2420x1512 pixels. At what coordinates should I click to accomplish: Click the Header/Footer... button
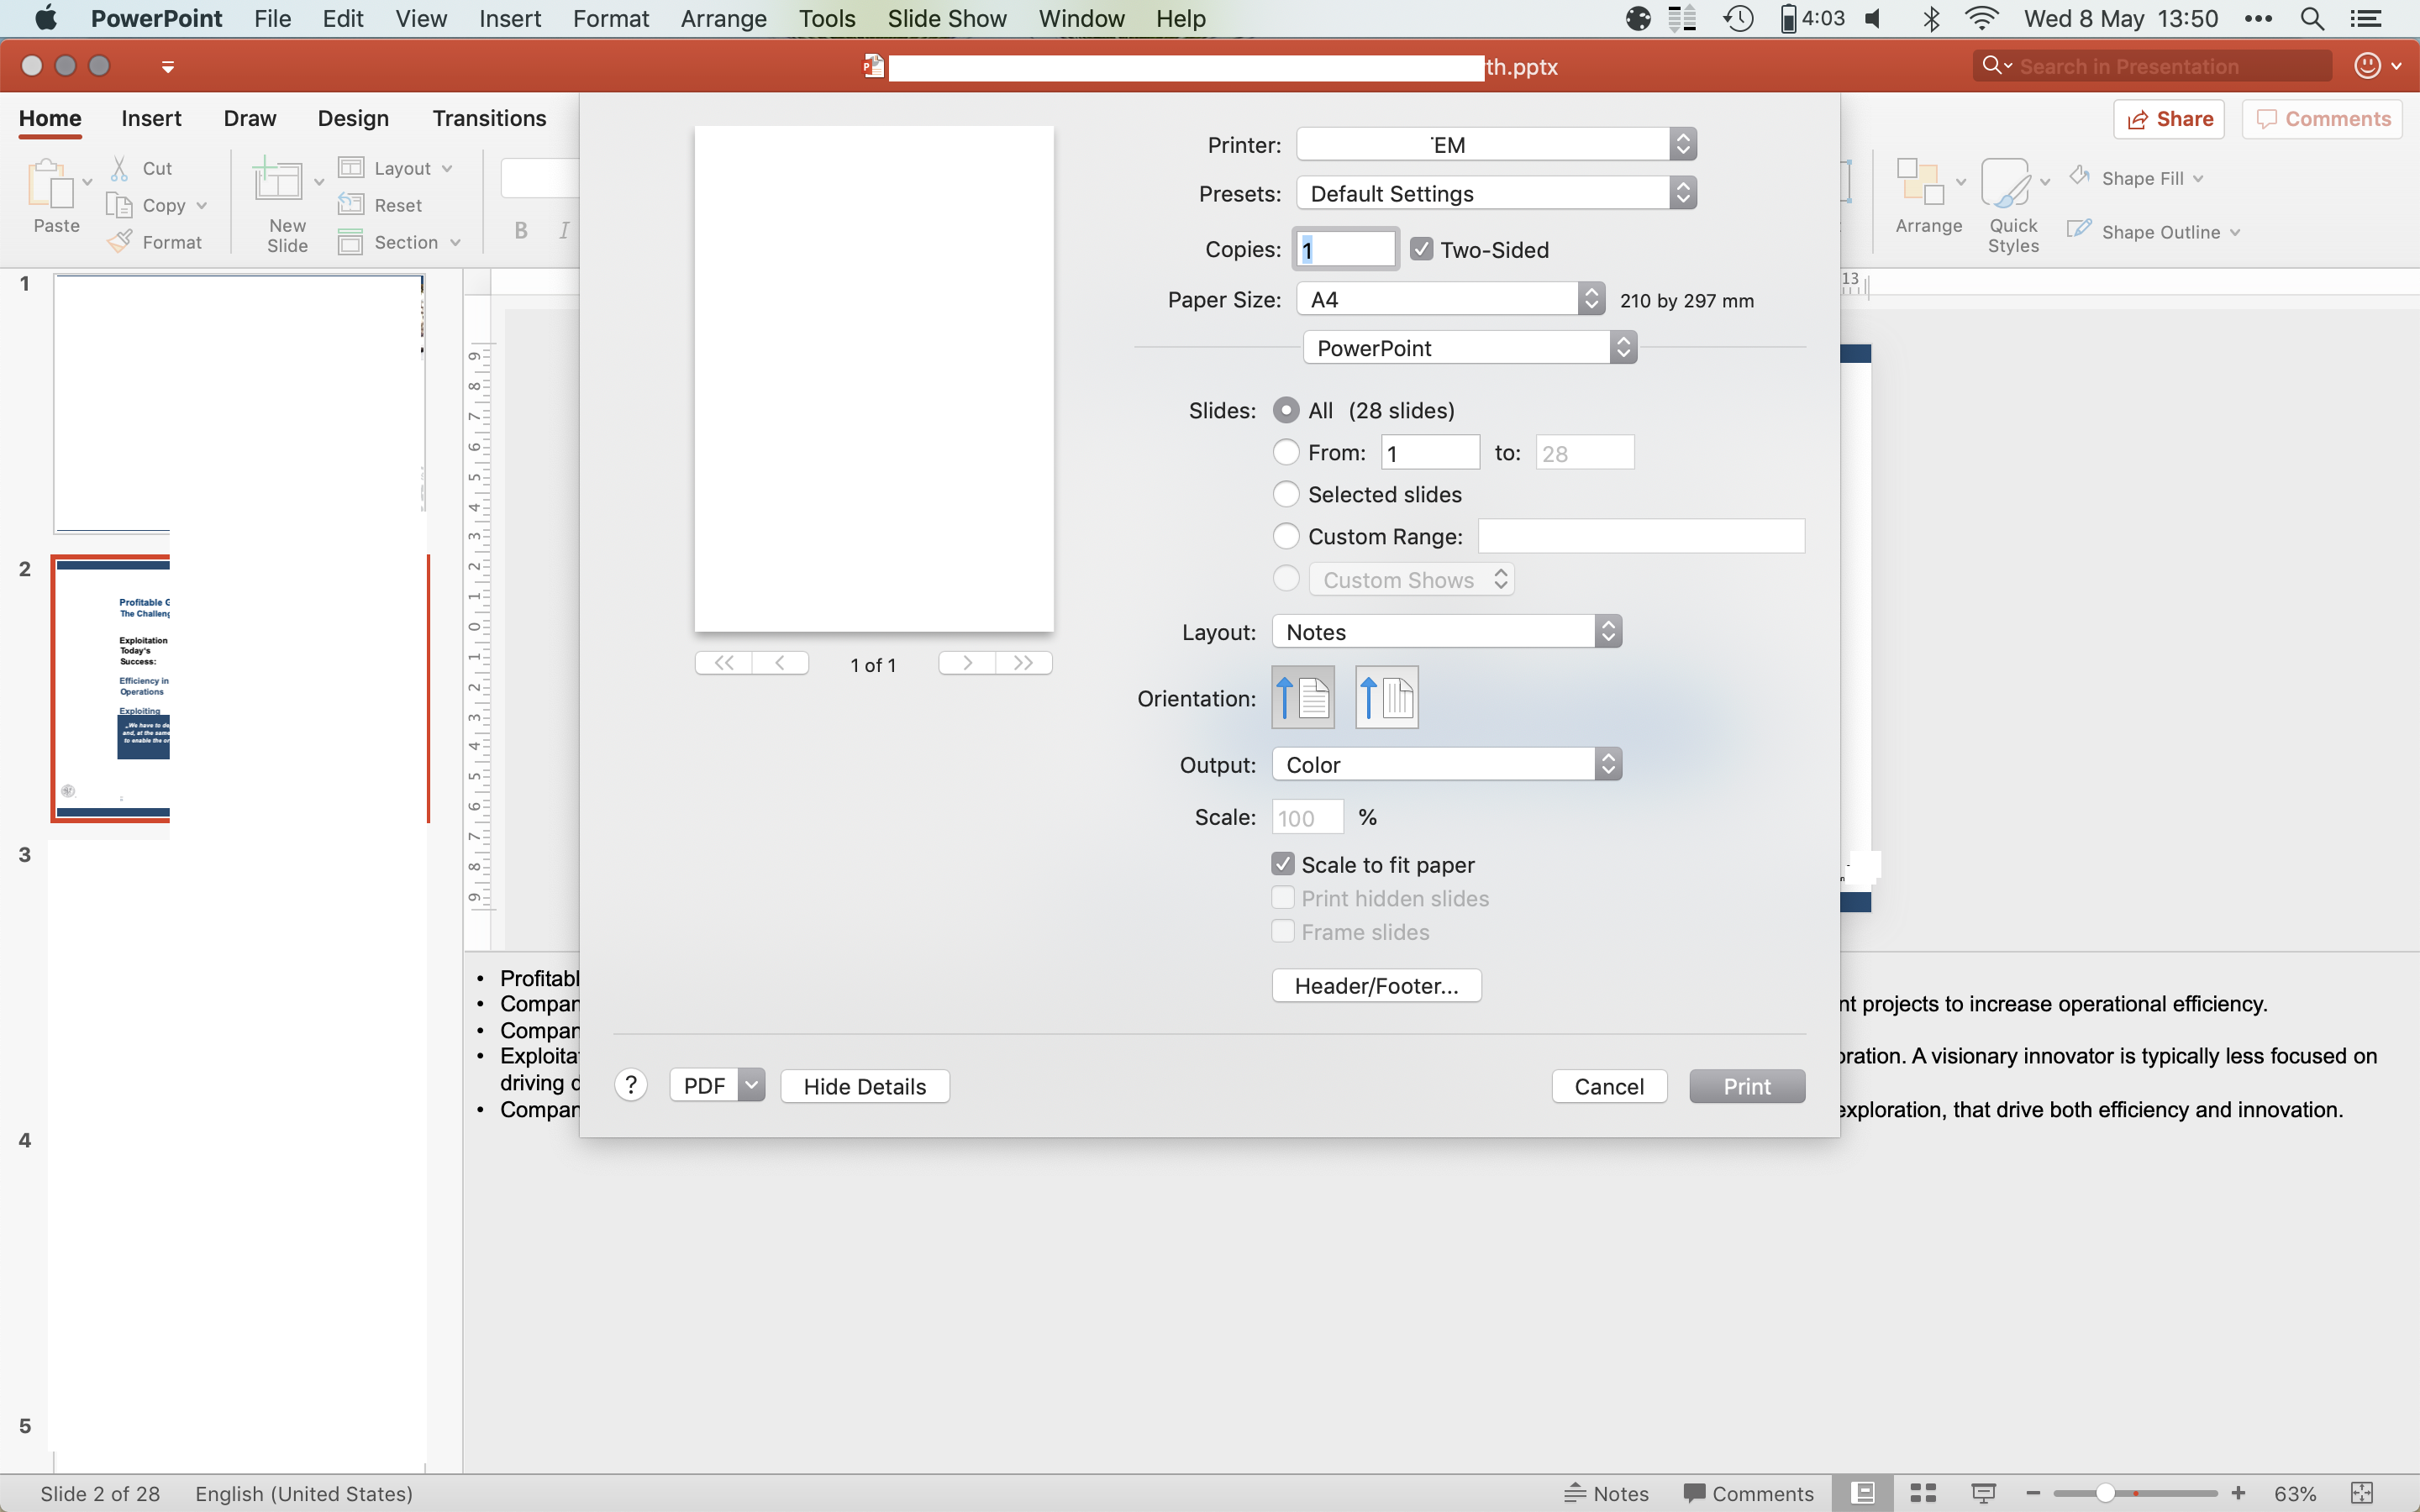click(x=1376, y=986)
